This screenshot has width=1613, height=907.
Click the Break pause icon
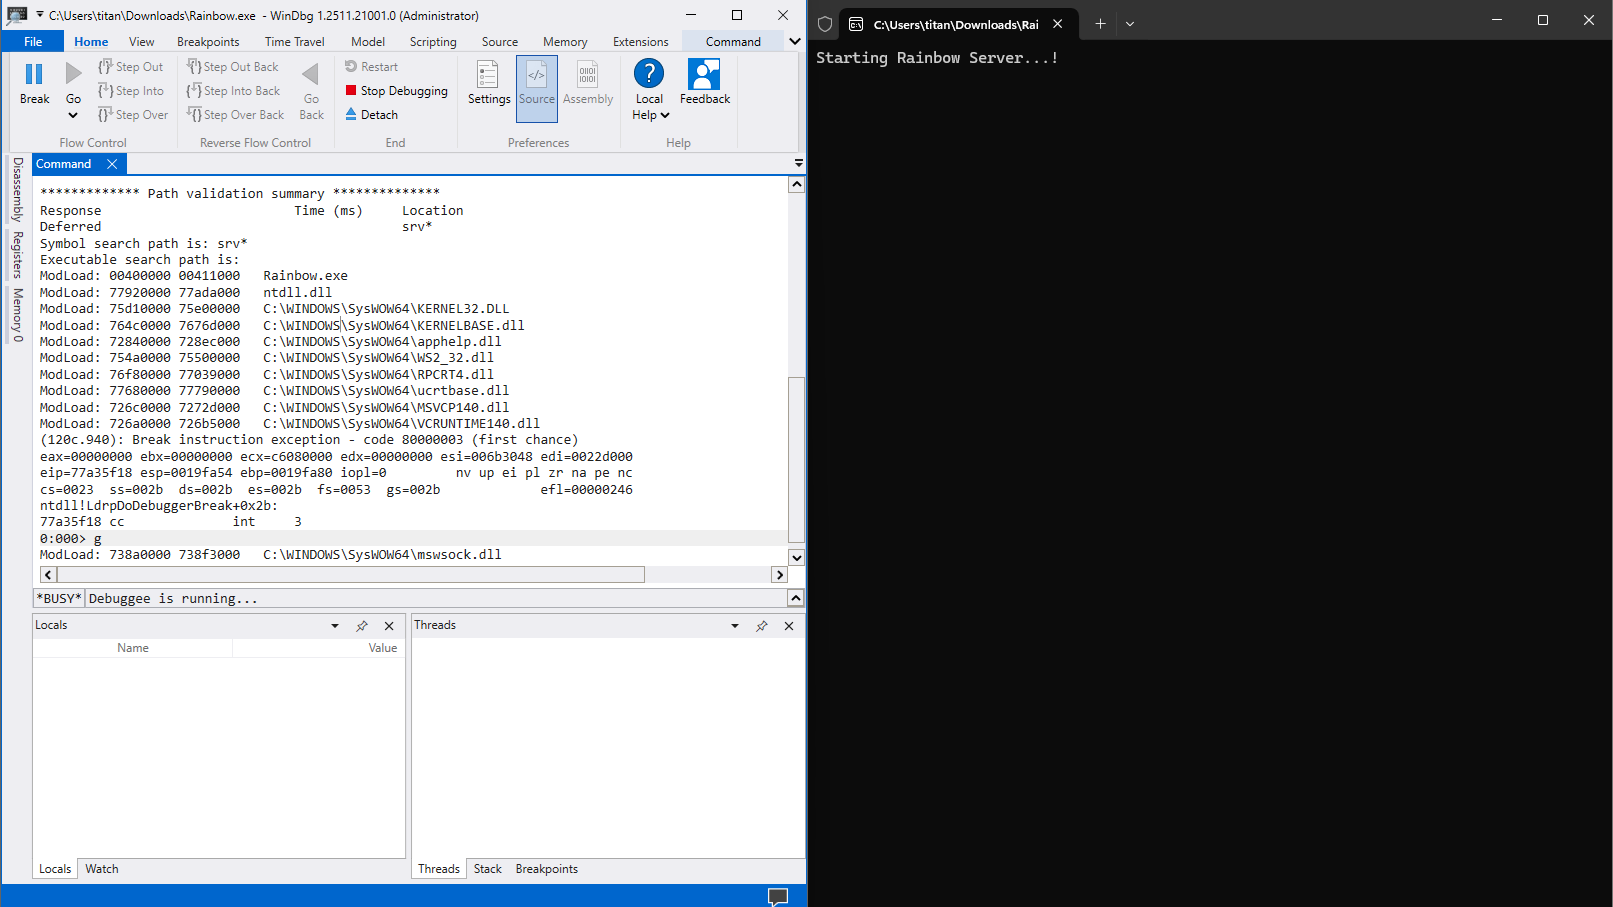34,74
